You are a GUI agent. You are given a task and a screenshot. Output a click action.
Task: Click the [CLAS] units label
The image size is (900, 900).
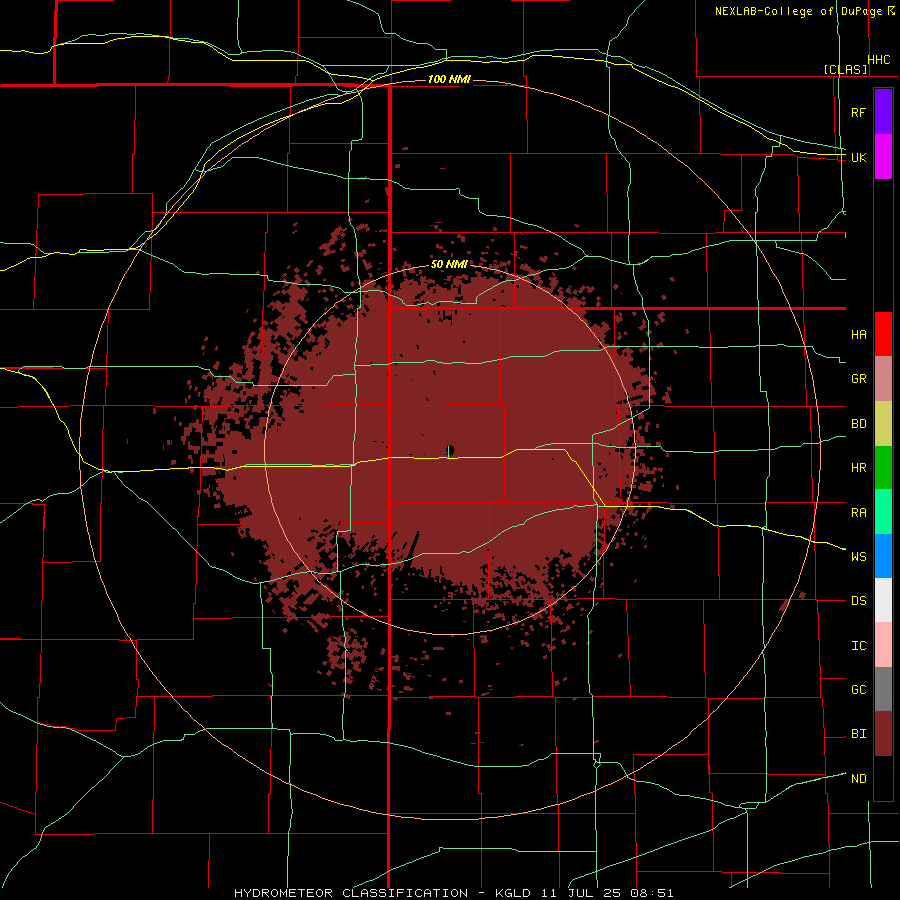pos(845,69)
